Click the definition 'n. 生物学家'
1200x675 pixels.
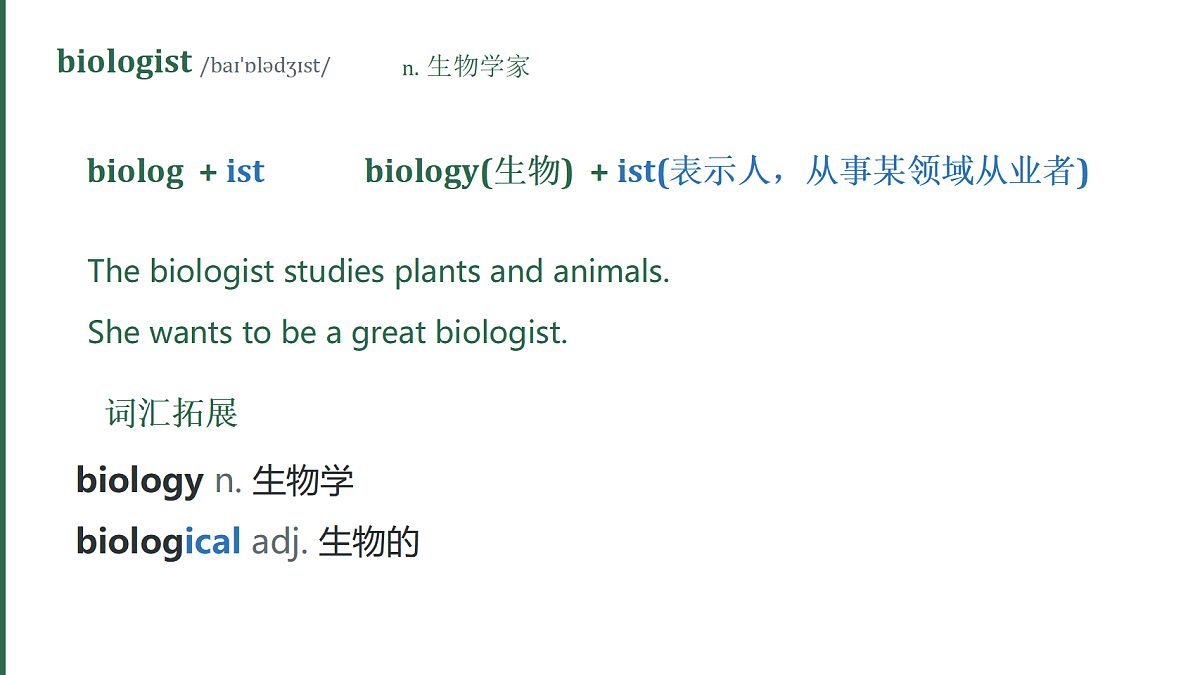[466, 67]
